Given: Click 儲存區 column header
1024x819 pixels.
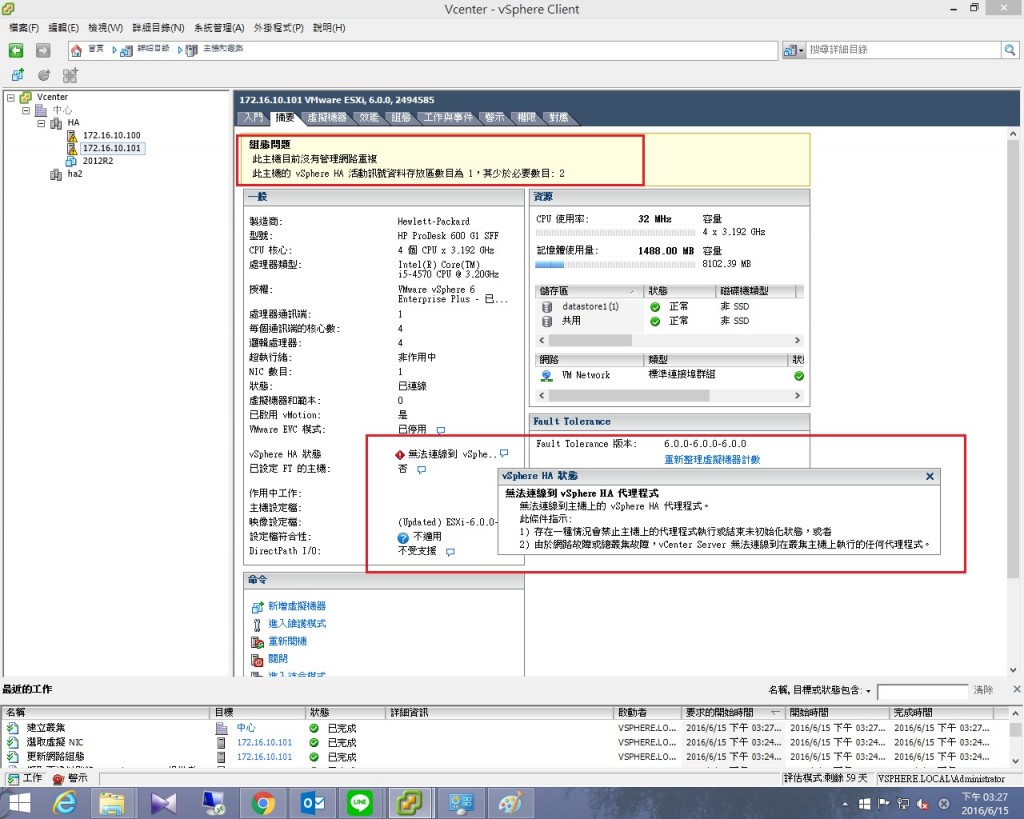Looking at the screenshot, I should pyautogui.click(x=588, y=291).
